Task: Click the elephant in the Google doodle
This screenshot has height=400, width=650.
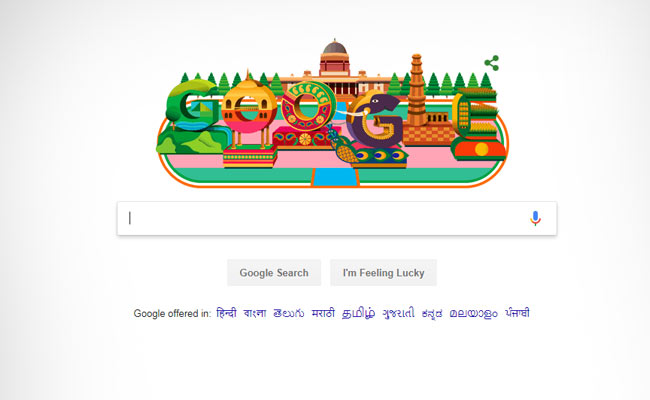Action: (x=374, y=120)
